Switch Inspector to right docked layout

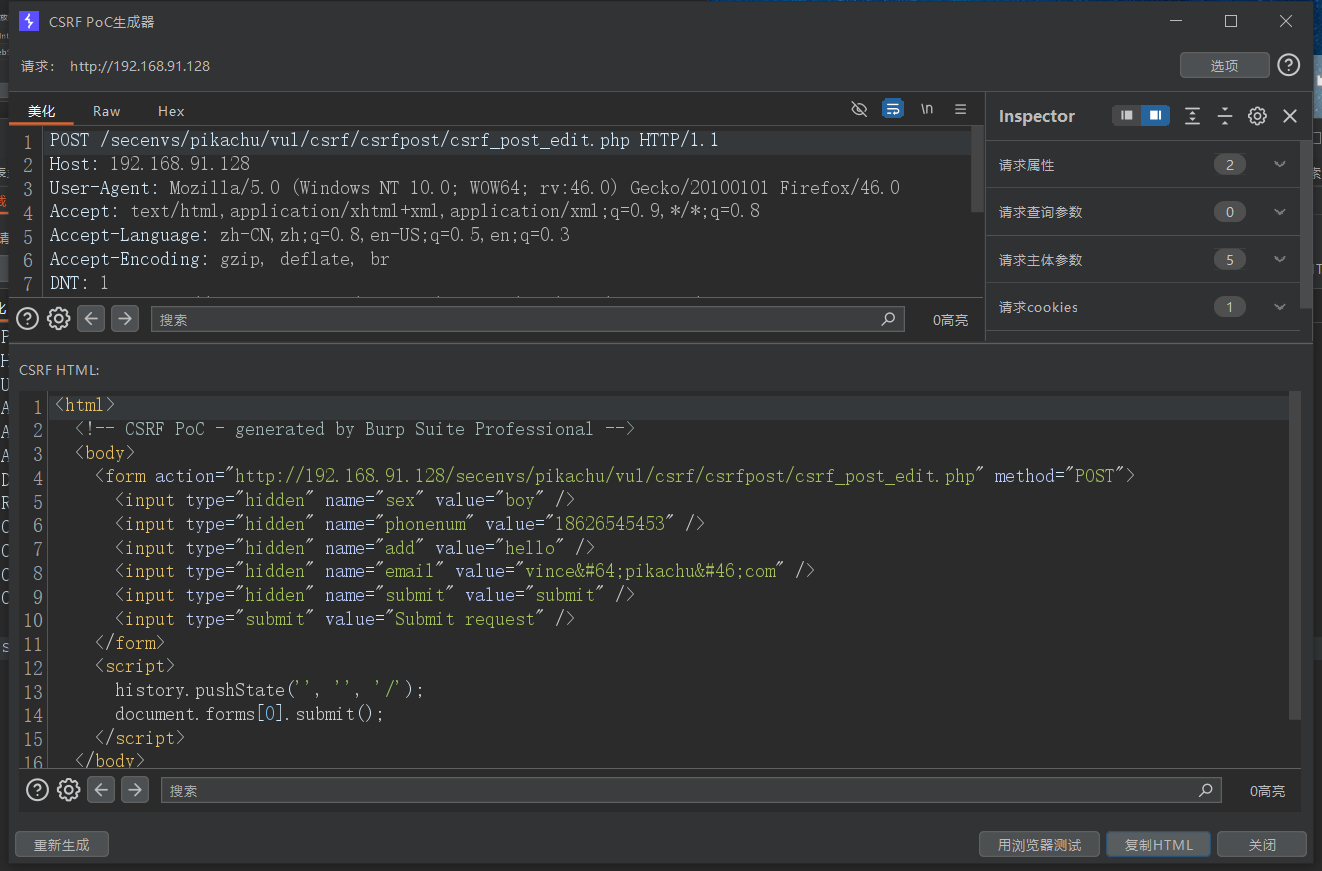click(1155, 116)
